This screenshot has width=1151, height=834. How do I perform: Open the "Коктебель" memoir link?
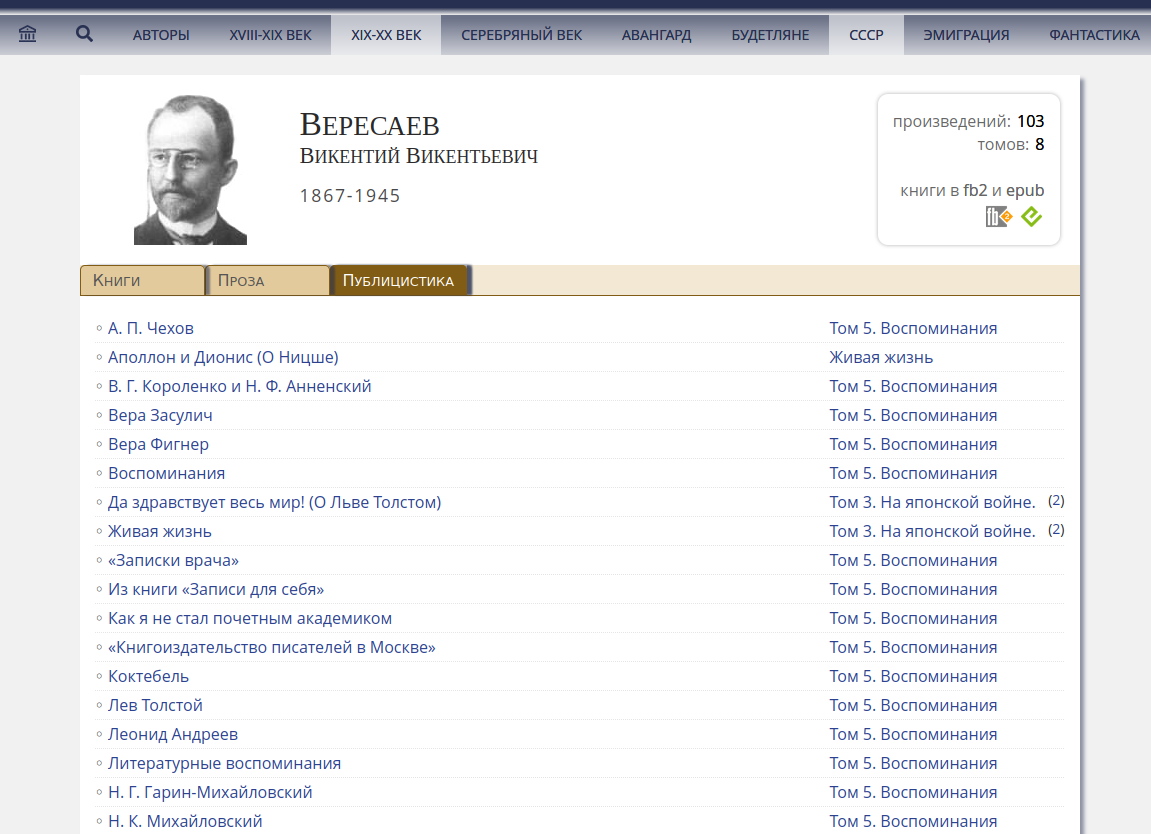tap(148, 676)
